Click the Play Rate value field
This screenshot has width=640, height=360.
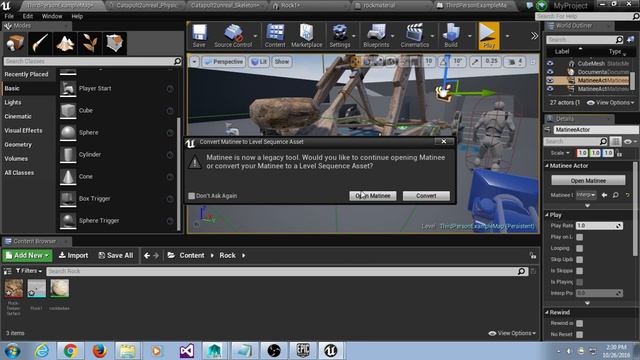599,226
